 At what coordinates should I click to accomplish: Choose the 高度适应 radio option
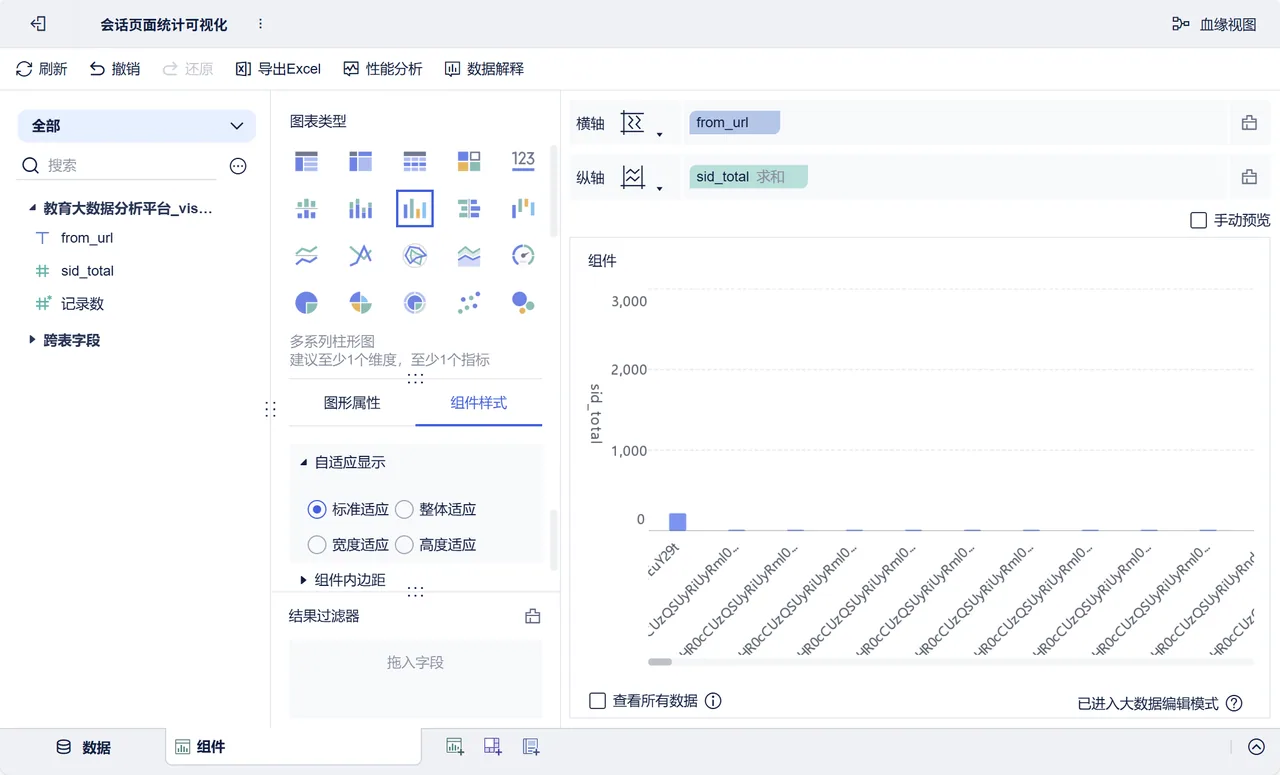click(404, 545)
